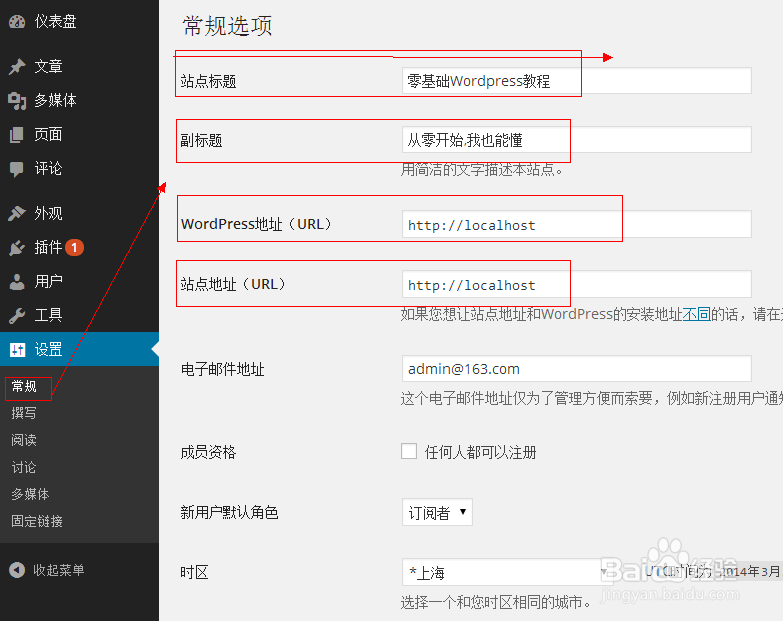
Task: Enable the 任何人都可以注册 checkbox
Action: point(409,451)
